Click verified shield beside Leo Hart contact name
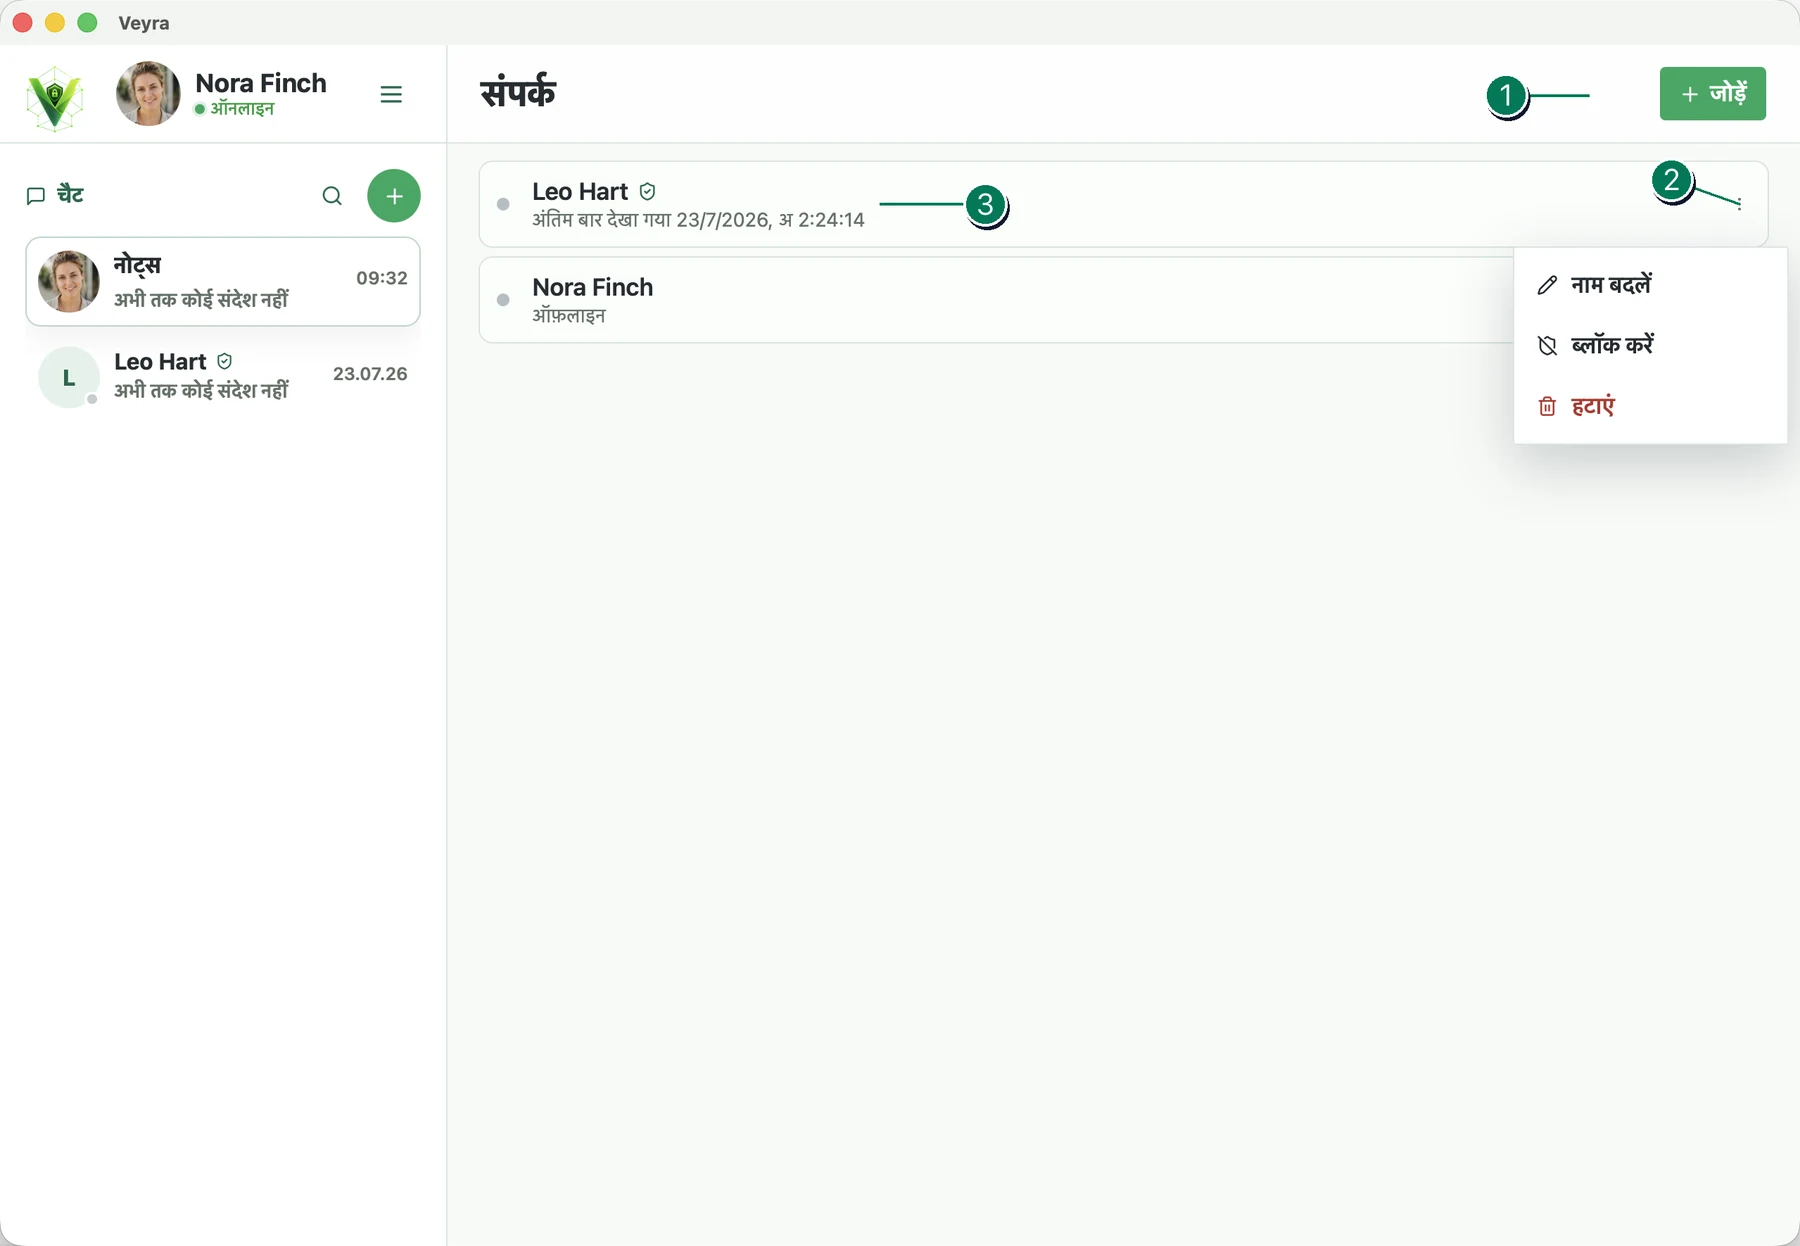 pyautogui.click(x=648, y=191)
